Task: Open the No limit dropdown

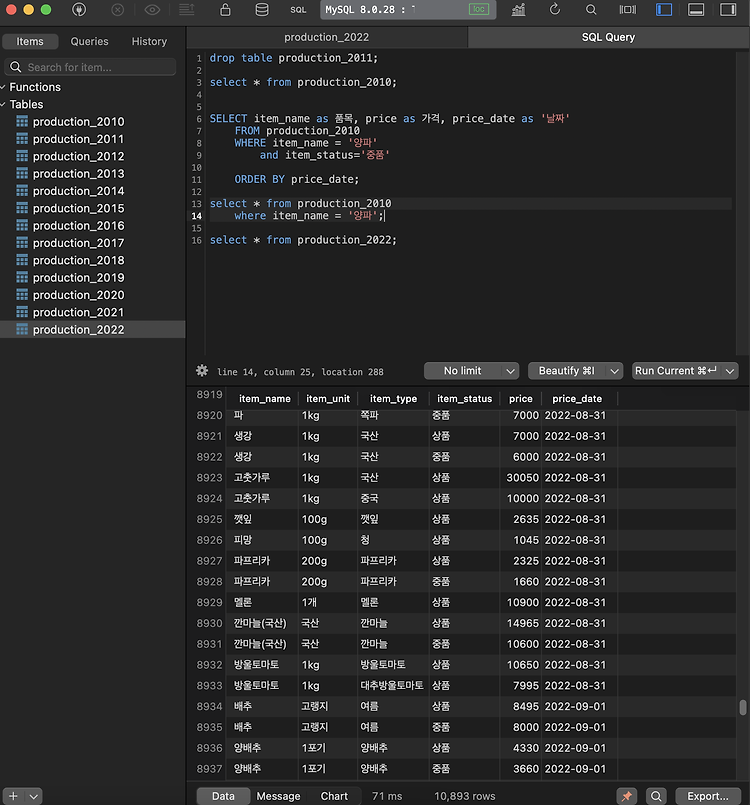Action: pyautogui.click(x=471, y=371)
